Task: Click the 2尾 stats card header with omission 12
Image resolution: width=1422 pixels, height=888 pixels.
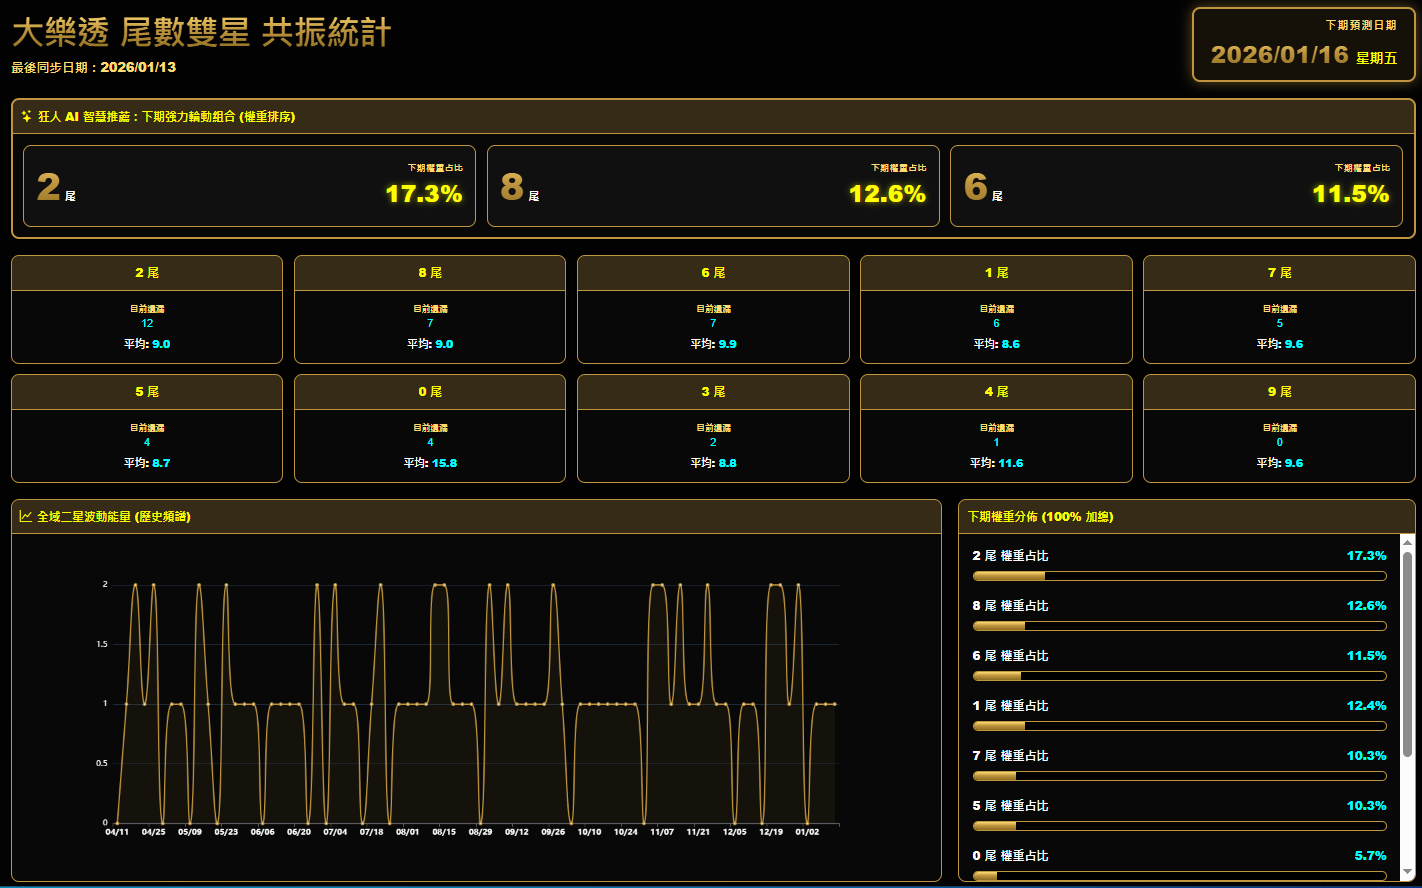Action: pos(147,273)
